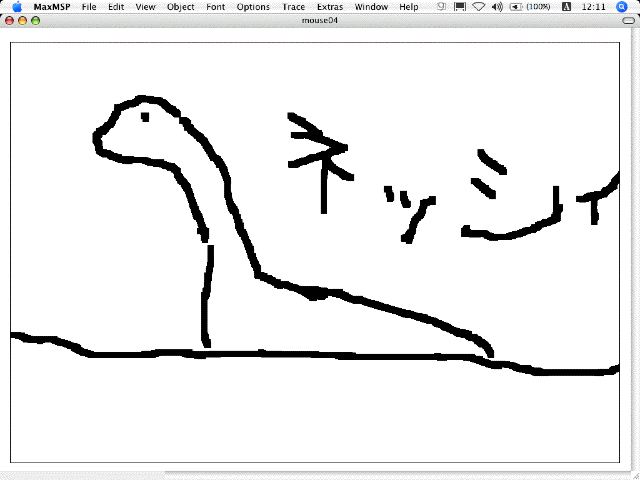Click the input source A icon

coord(567,7)
